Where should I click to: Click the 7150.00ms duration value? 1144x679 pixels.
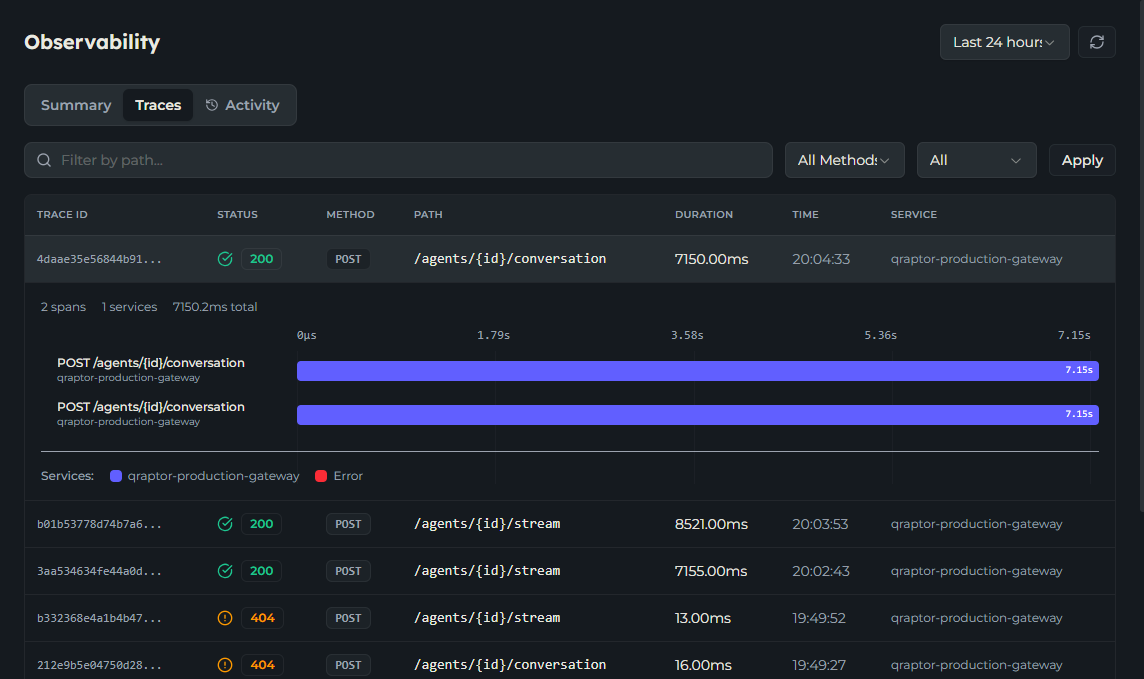click(x=711, y=259)
